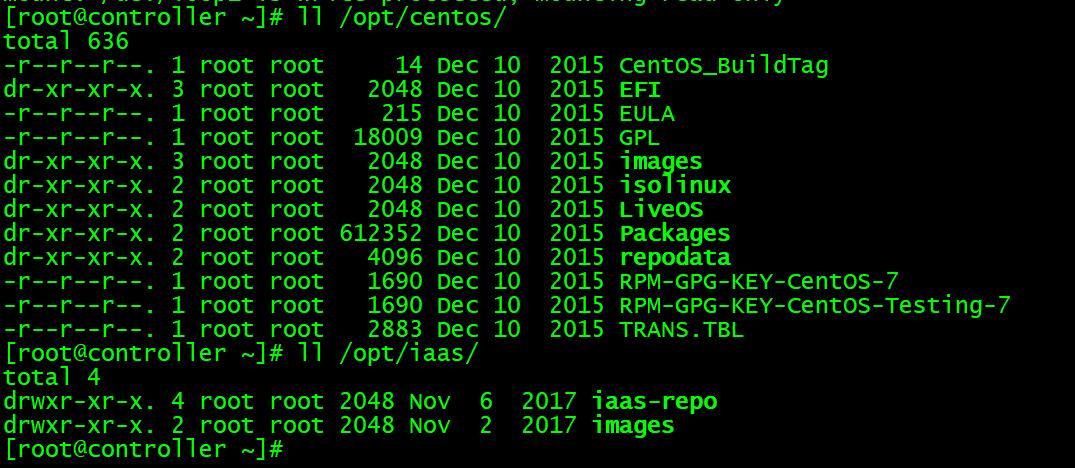Click the permissions string of Packages row
This screenshot has height=468, width=1075.
[x=80, y=234]
